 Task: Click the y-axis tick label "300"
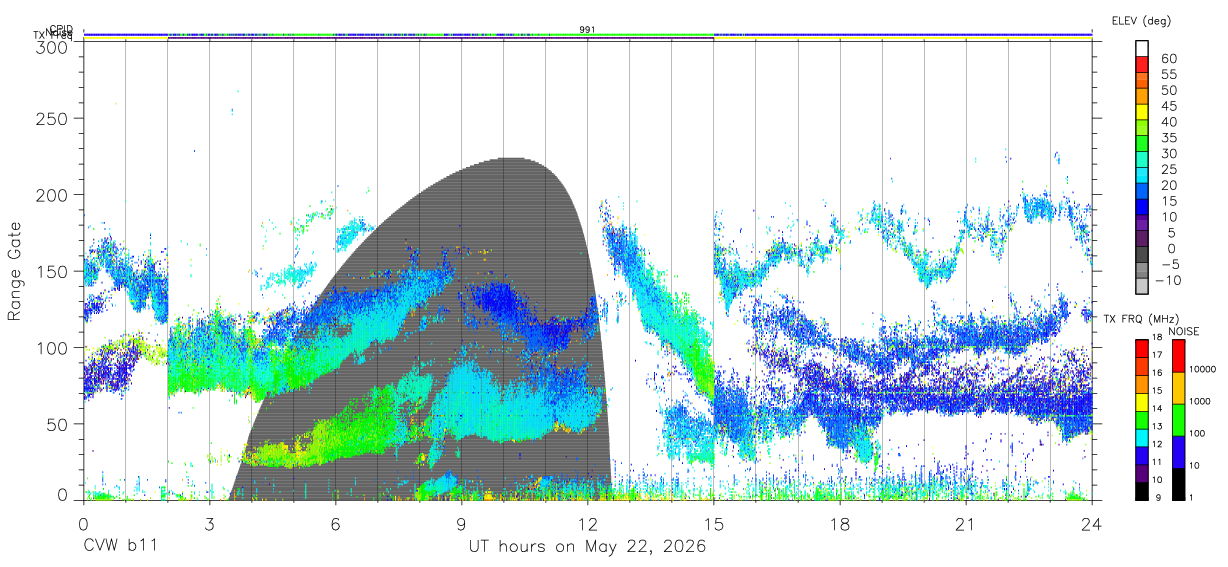tap(52, 46)
